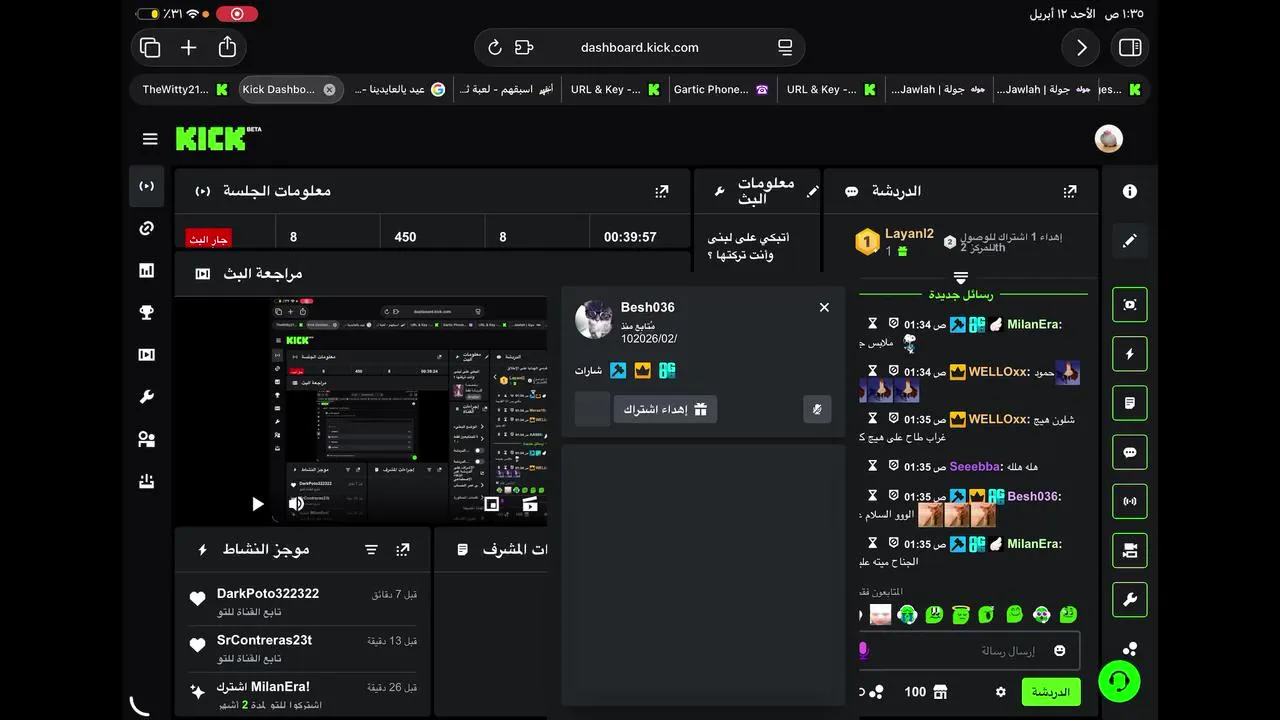
Task: Click the red live status badge
Action: [x=208, y=239]
